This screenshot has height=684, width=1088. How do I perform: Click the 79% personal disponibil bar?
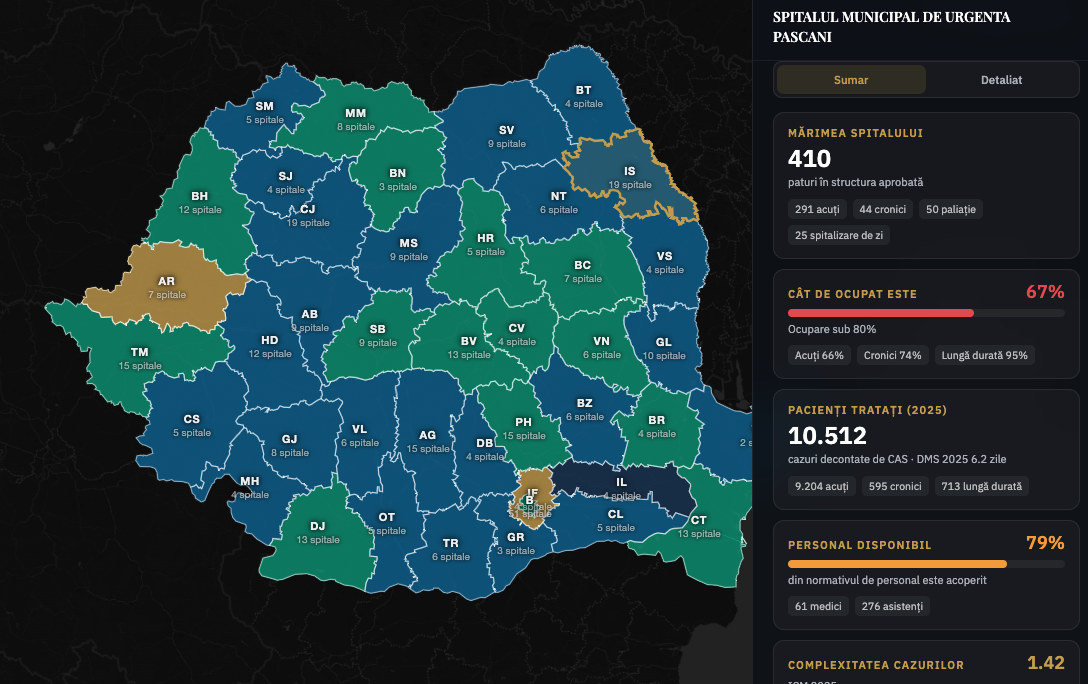click(x=926, y=564)
